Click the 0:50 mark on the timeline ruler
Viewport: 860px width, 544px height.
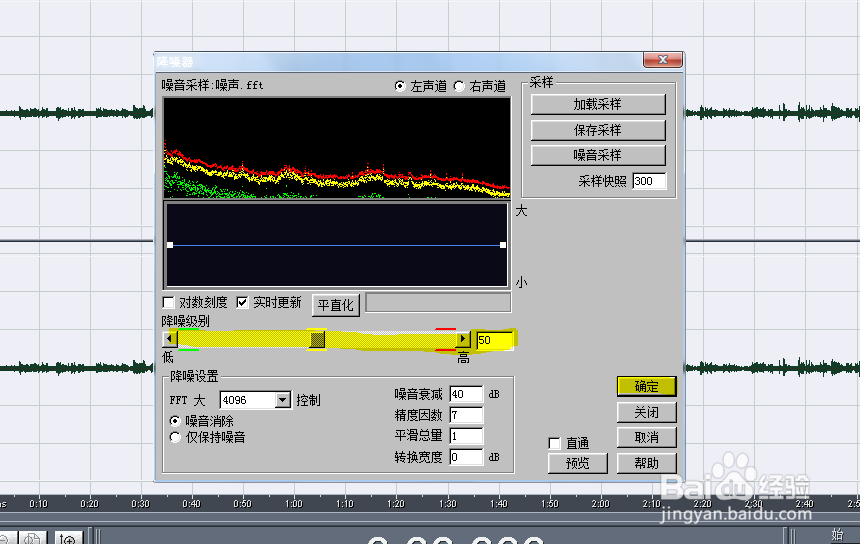click(242, 504)
